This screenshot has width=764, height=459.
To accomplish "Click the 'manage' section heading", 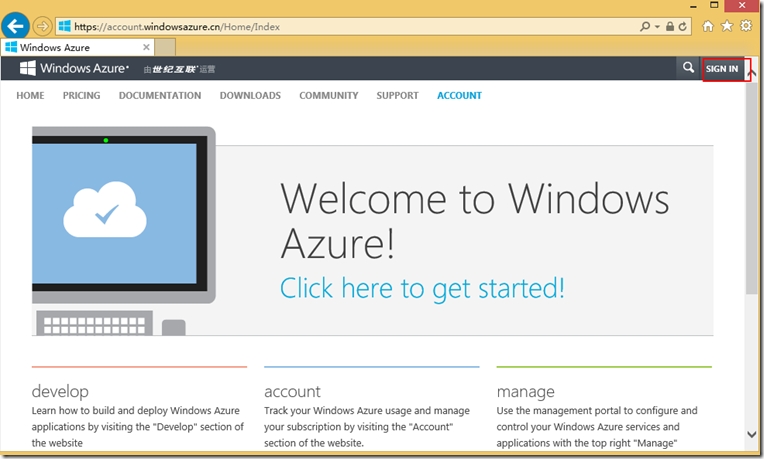I will coord(525,391).
